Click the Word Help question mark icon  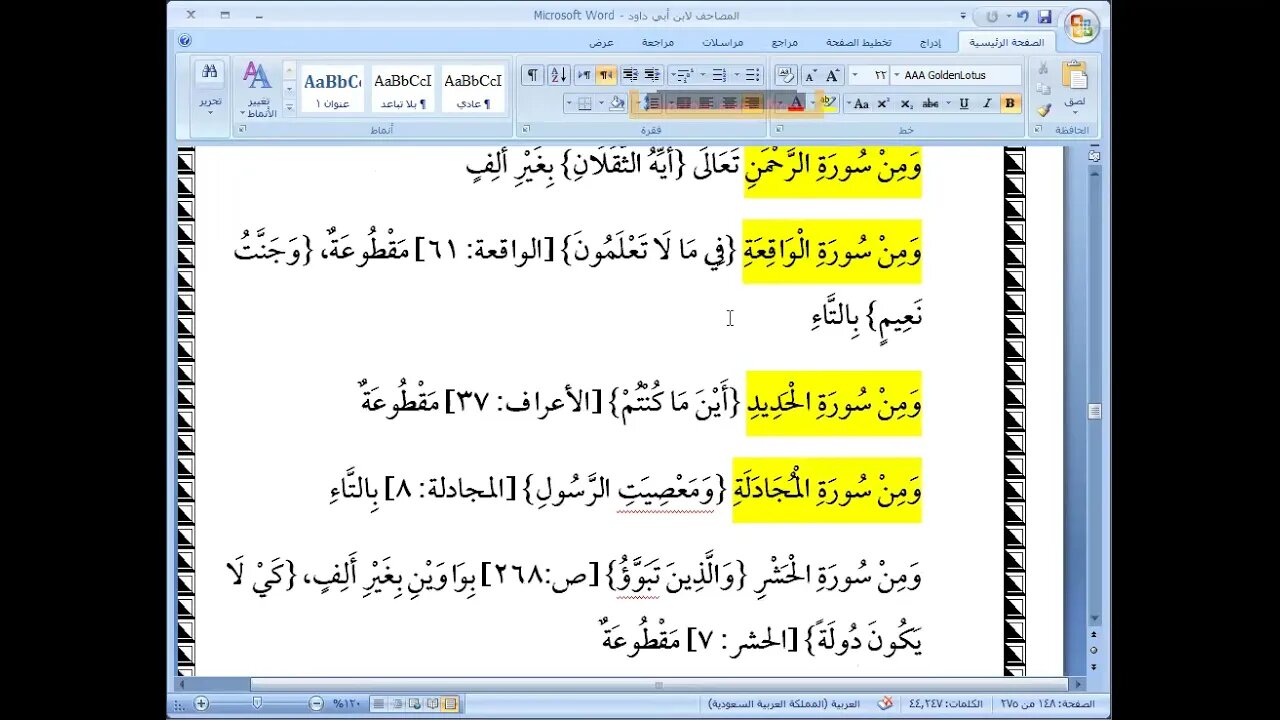tap(185, 41)
